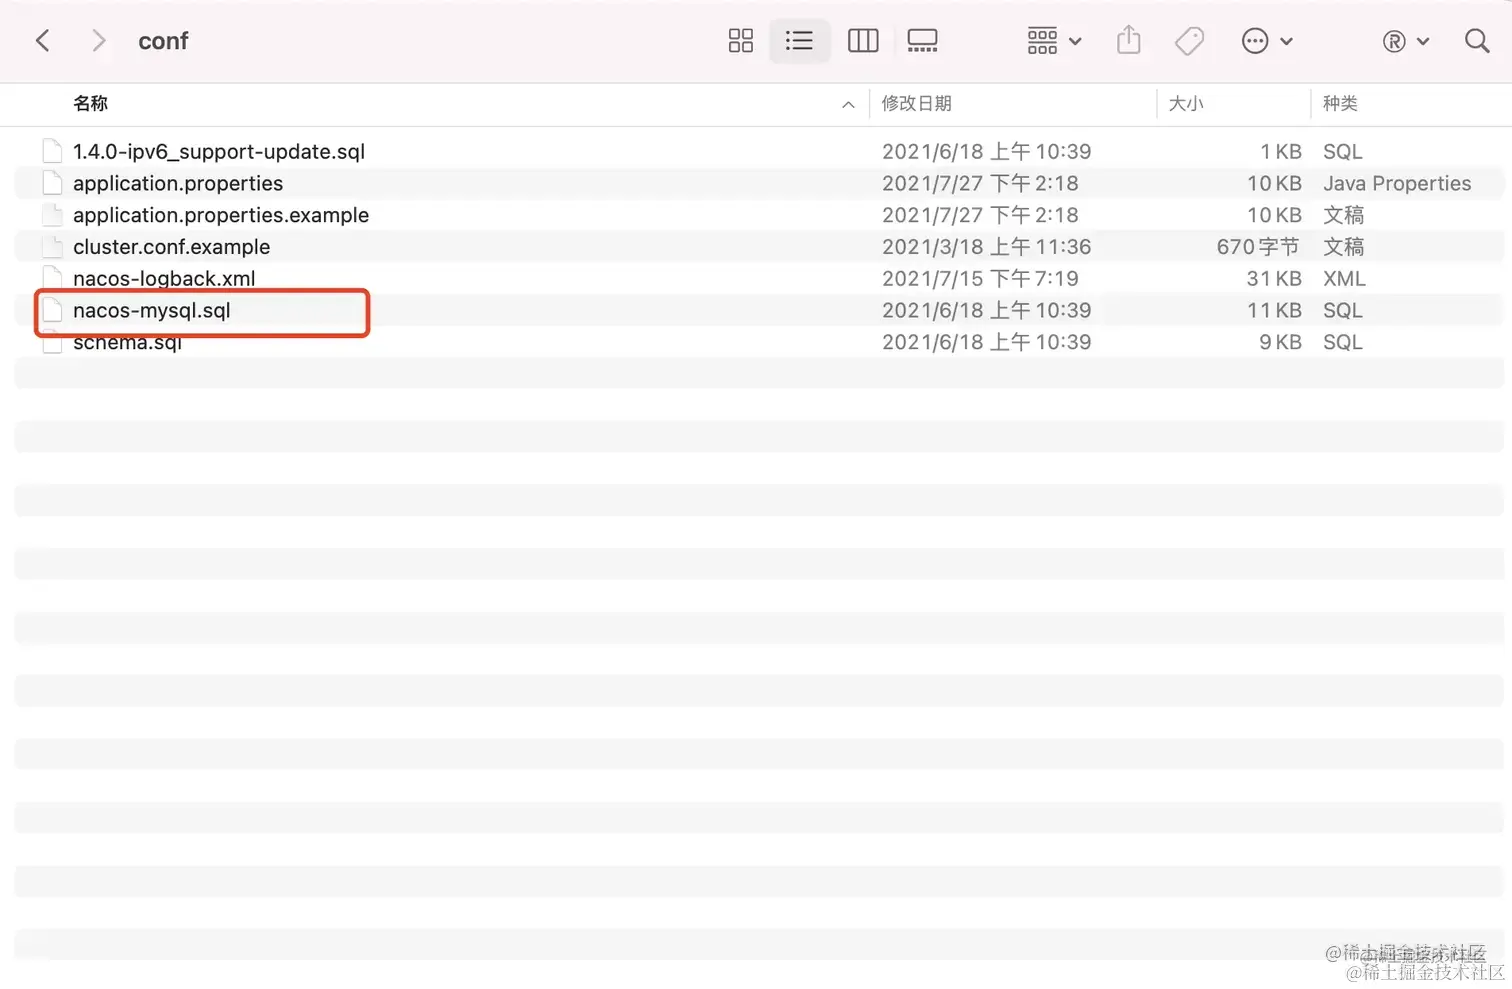Click file icon of cluster.conf.example
This screenshot has height=989, width=1512.
(52, 247)
